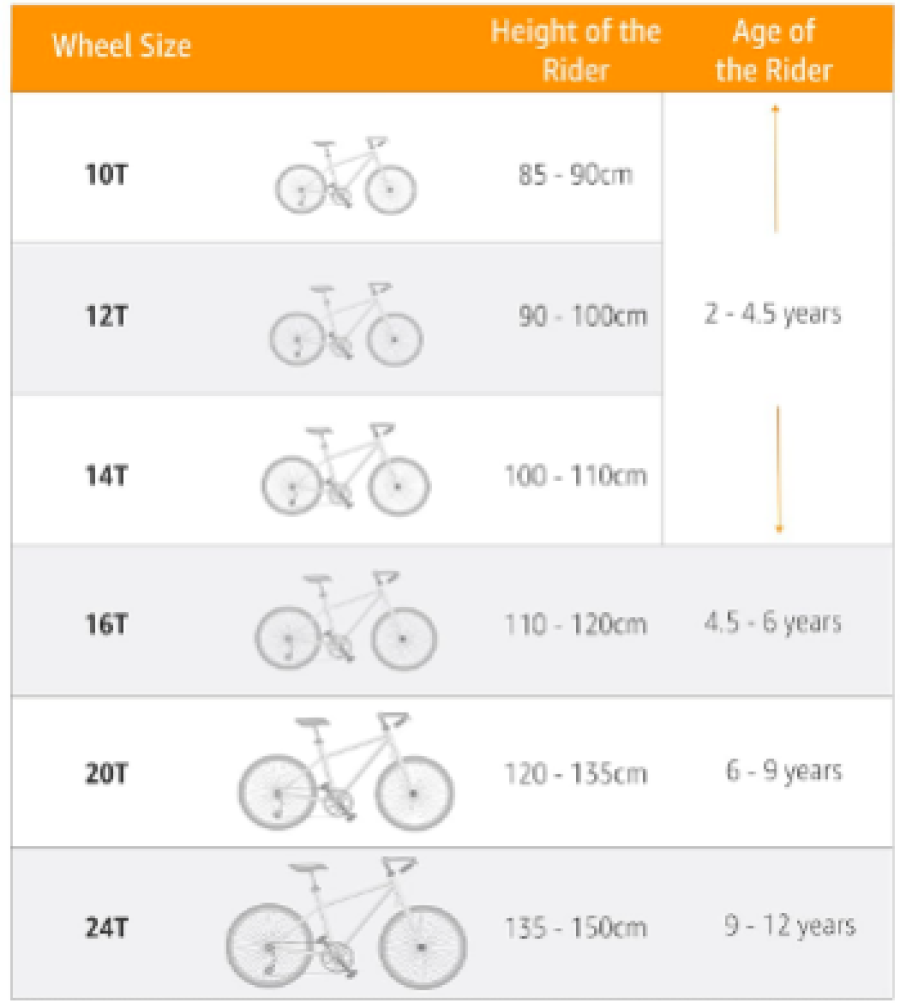Click the 9 - 12 years age text
The image size is (900, 1003).
point(790,925)
